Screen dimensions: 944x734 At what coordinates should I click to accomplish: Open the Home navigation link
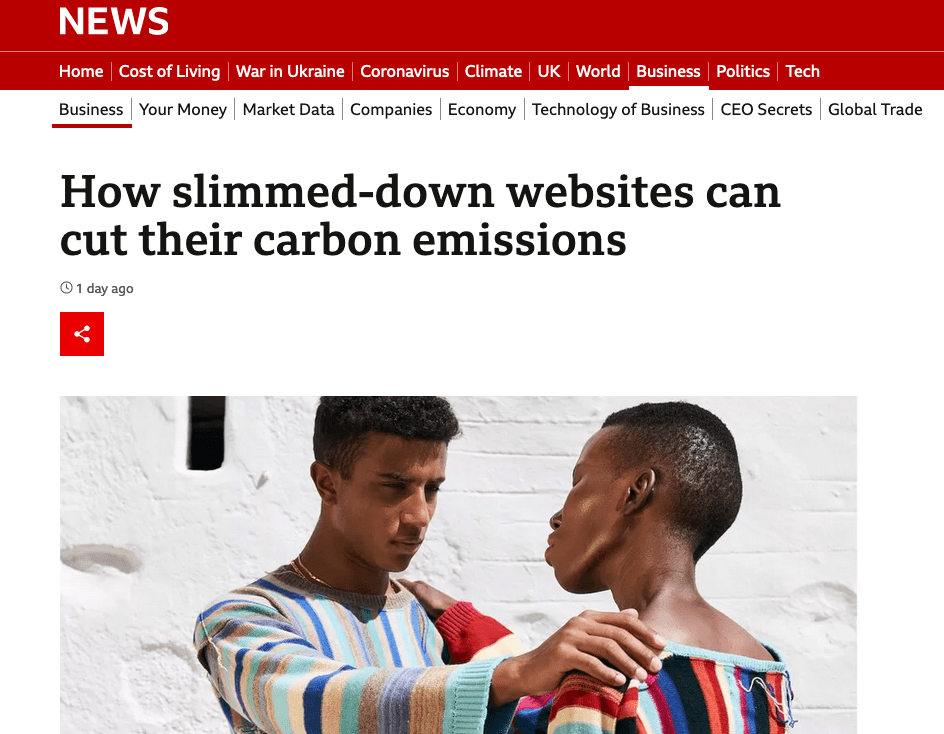[x=81, y=71]
